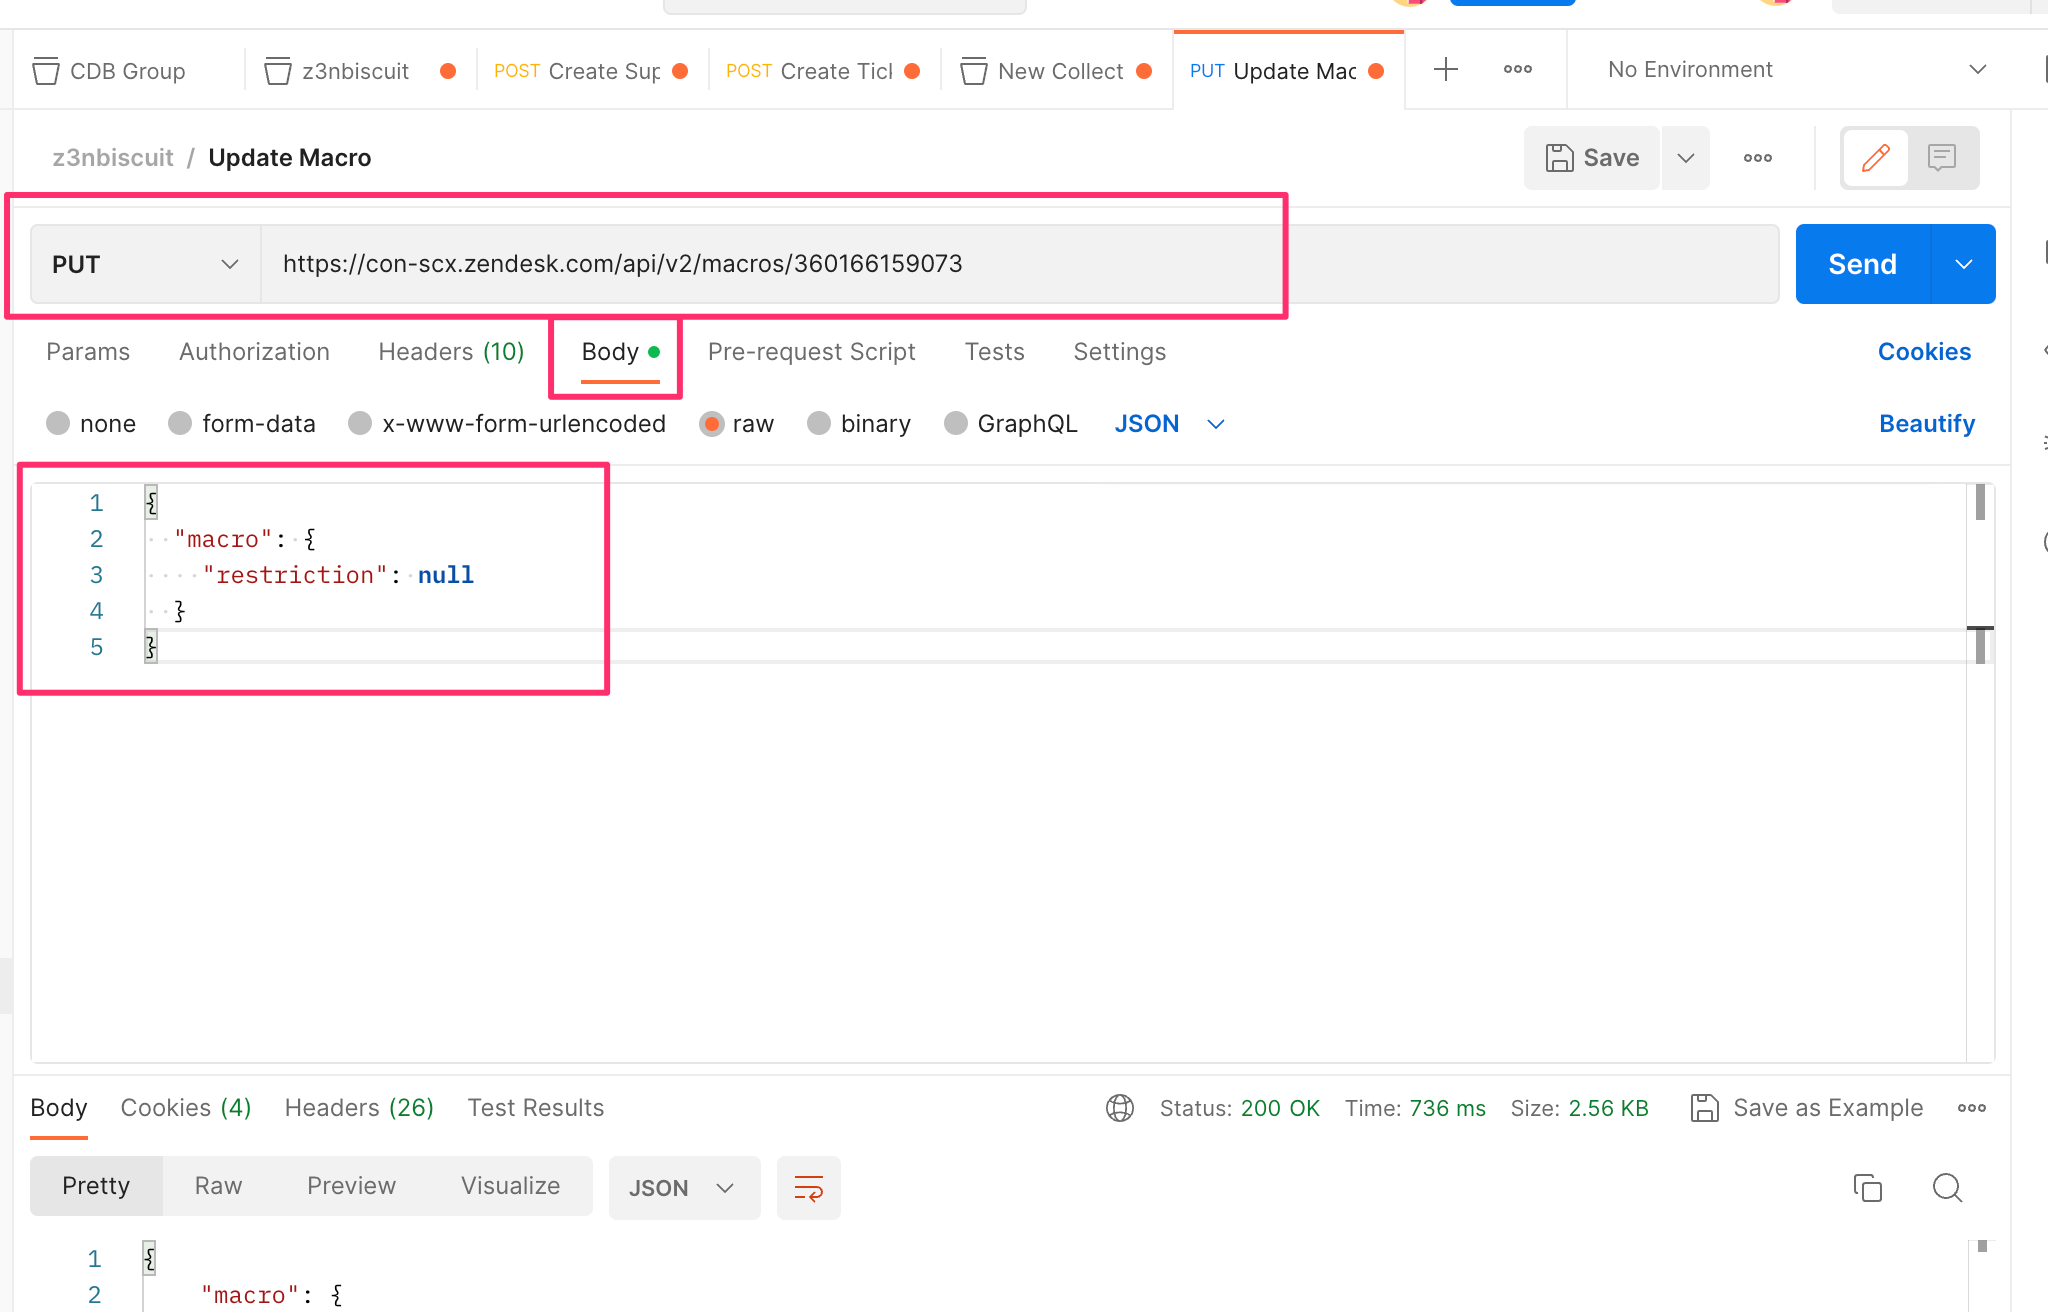Click the globe icon beside Status 200 OK

tap(1119, 1108)
